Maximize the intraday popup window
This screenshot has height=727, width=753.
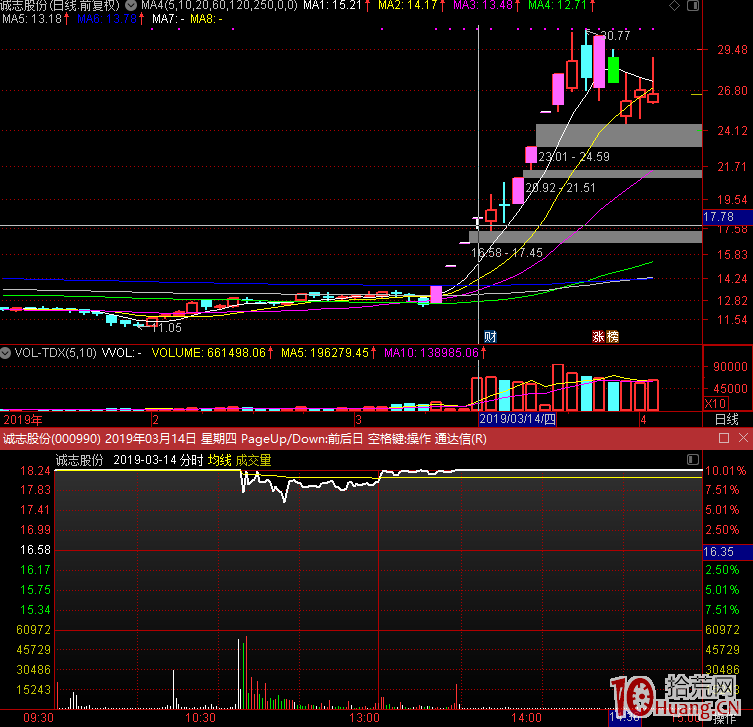(724, 438)
